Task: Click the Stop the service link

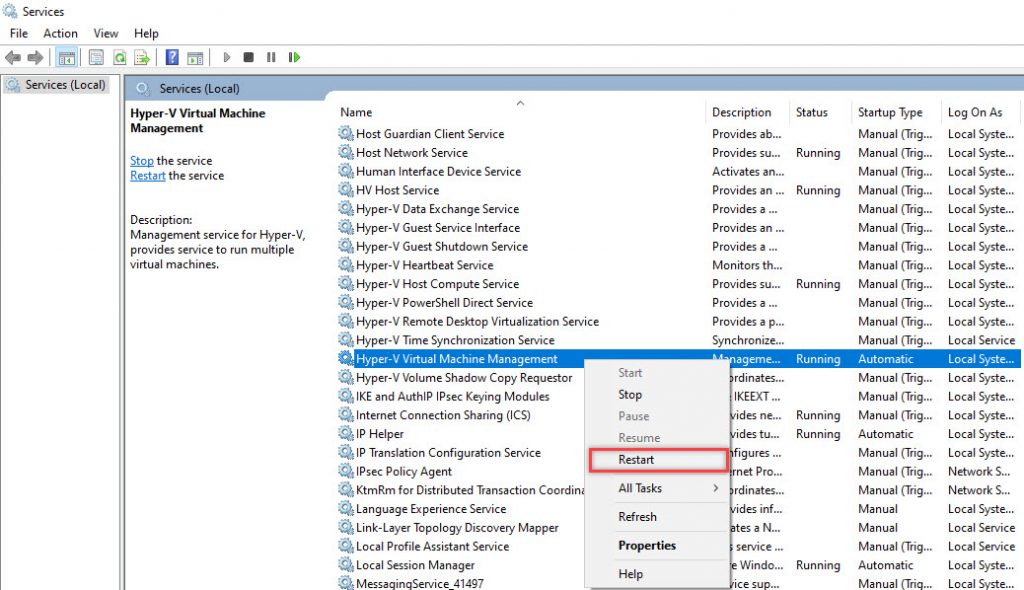Action: 142,161
